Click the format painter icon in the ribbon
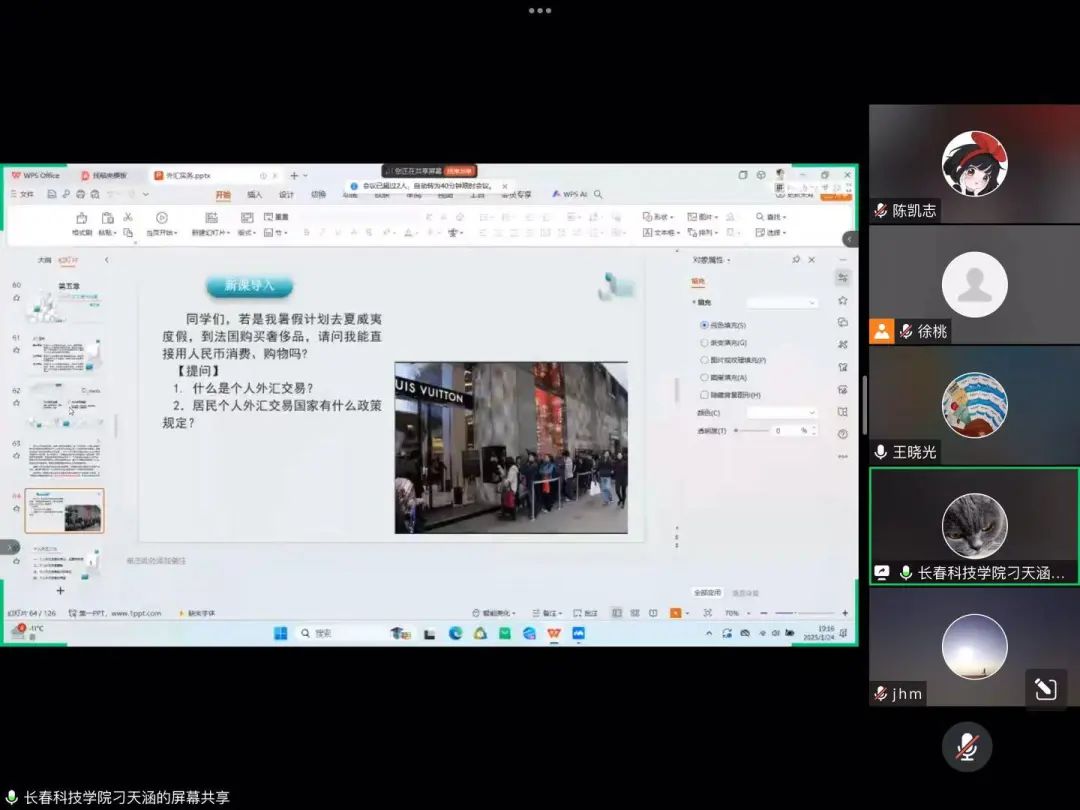This screenshot has width=1080, height=810. point(81,218)
